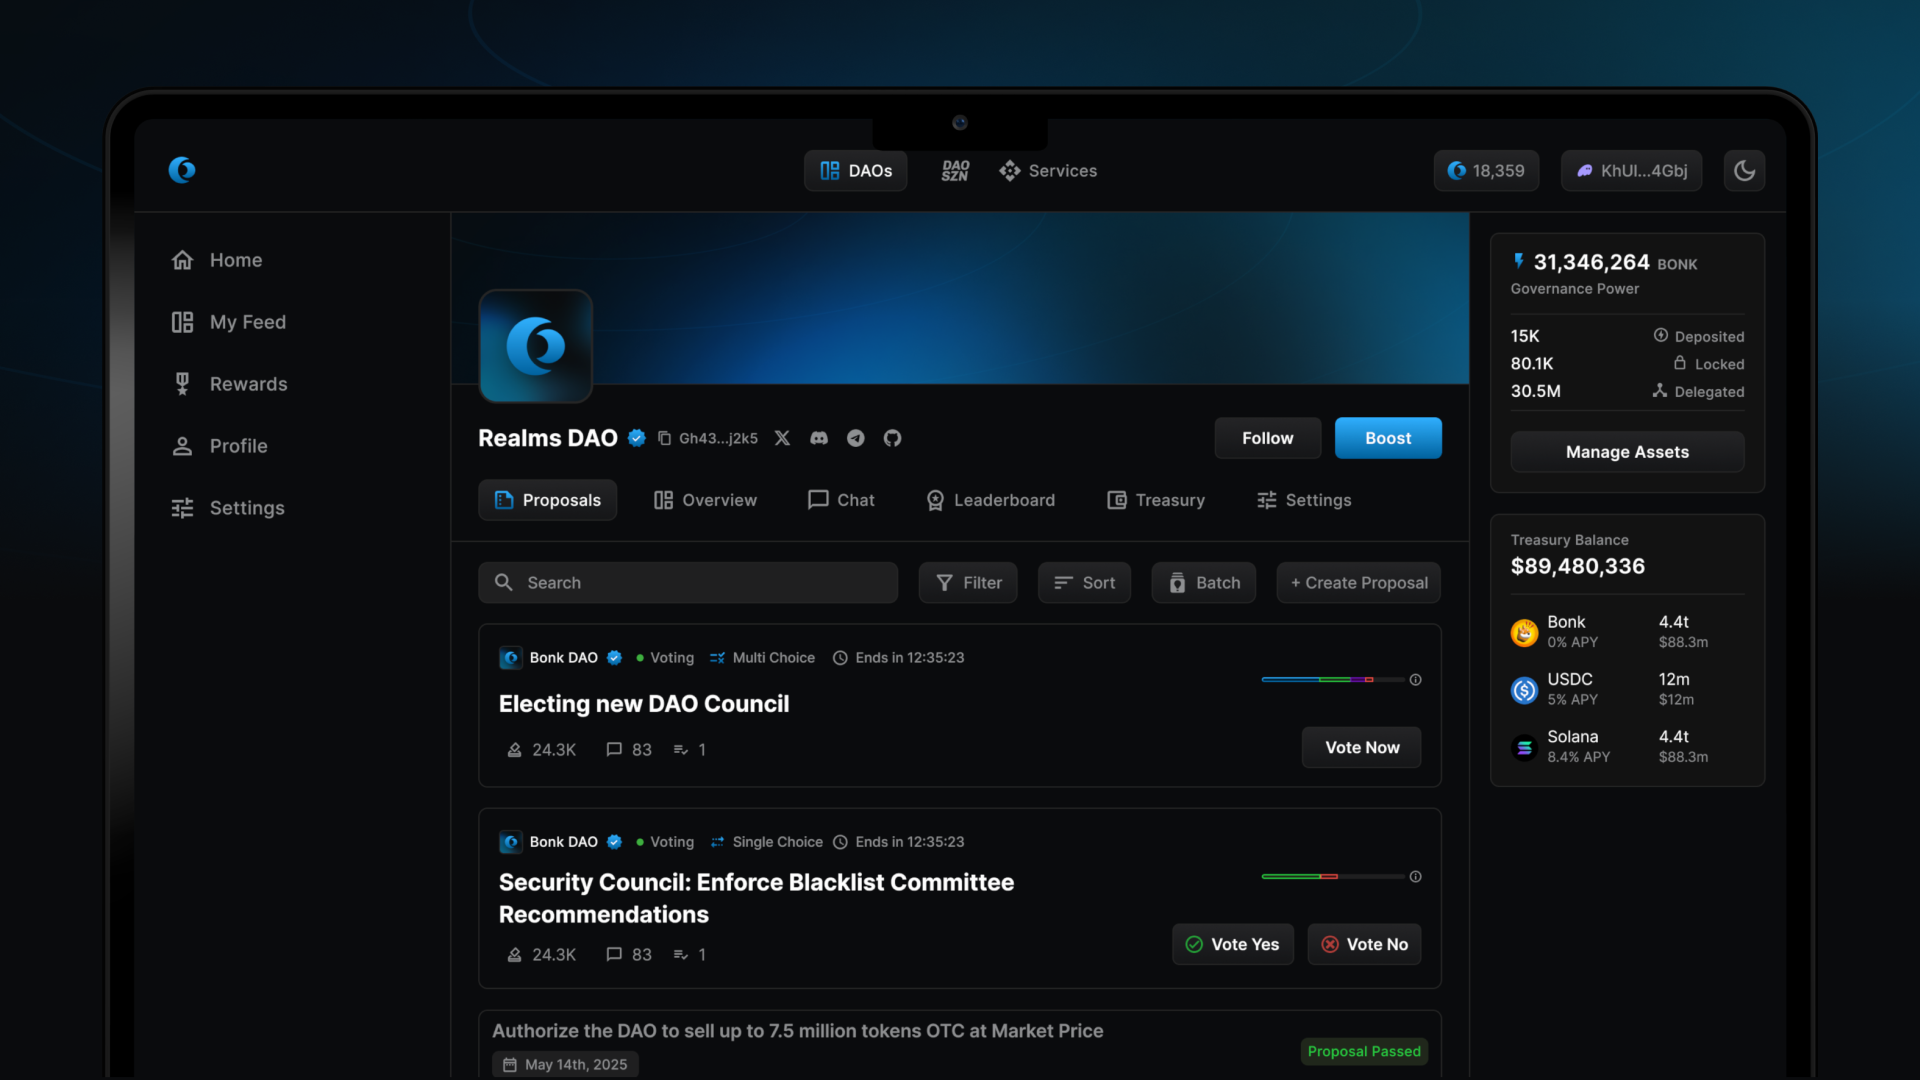Open the DAO SZN icon in top navigation
The image size is (1920, 1080).
[x=955, y=171]
